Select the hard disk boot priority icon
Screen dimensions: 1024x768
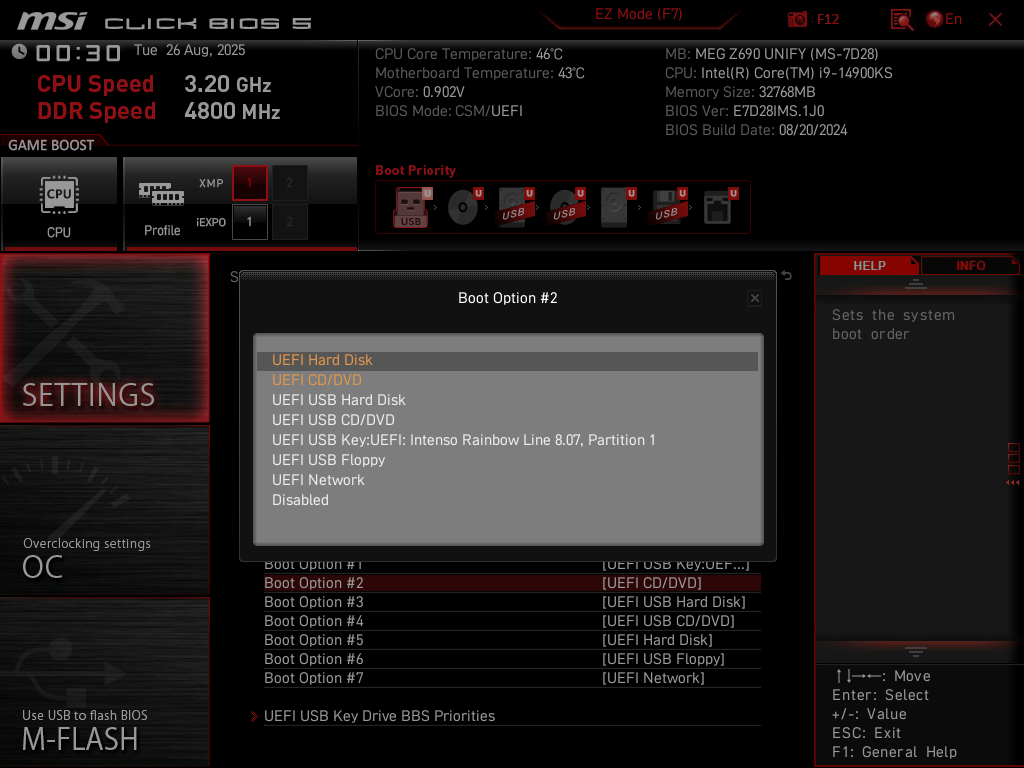point(617,207)
